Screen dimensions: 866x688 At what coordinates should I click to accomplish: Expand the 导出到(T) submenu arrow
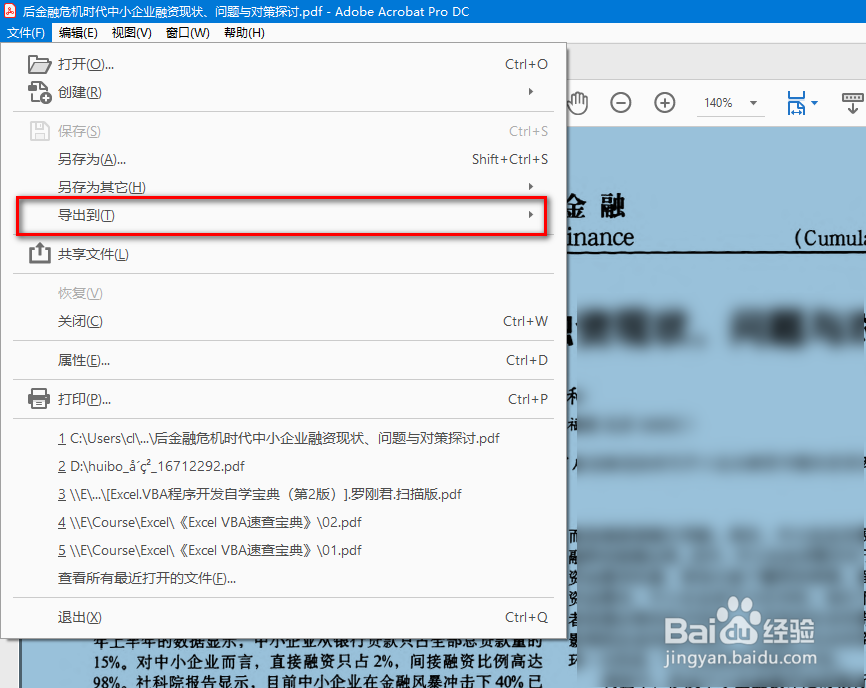(531, 214)
